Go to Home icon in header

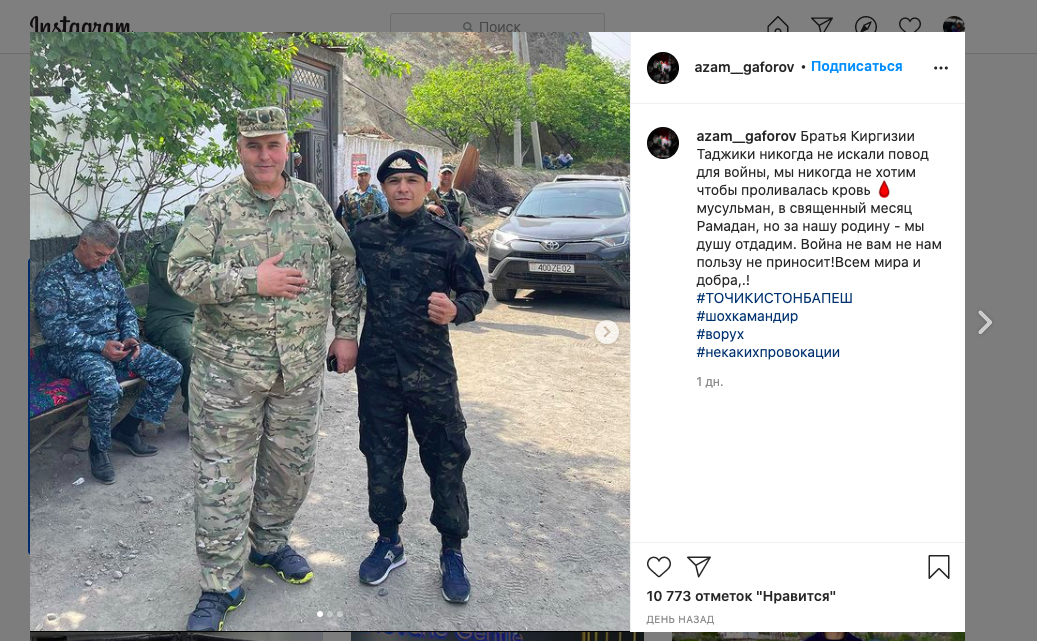[x=778, y=26]
